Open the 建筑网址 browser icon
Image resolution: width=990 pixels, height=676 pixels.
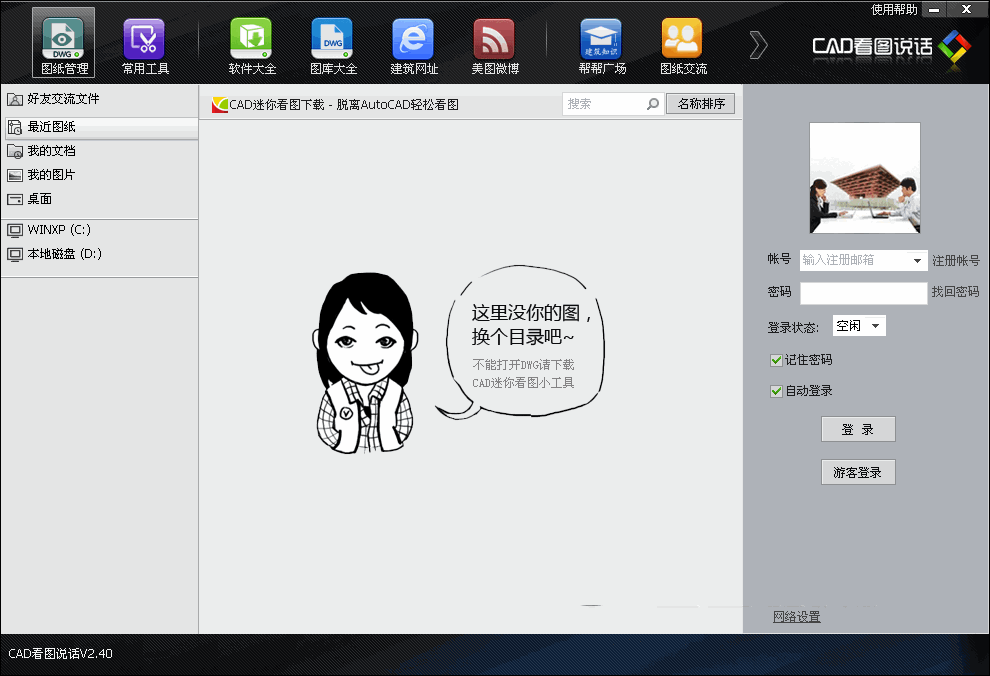pyautogui.click(x=413, y=40)
